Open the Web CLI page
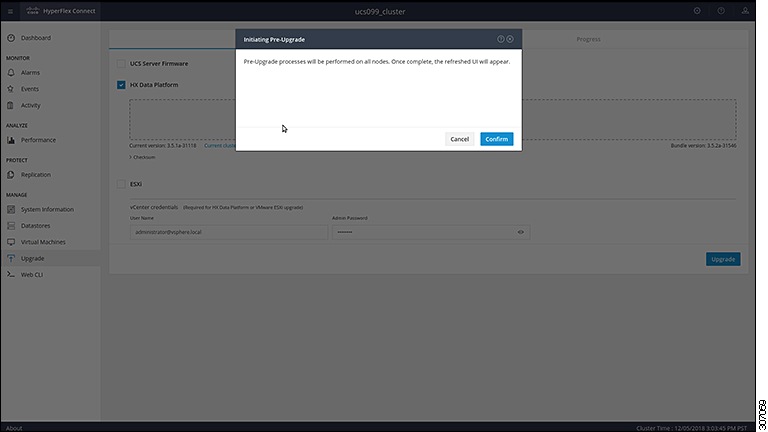Image resolution: width=768 pixels, height=432 pixels. (x=32, y=275)
